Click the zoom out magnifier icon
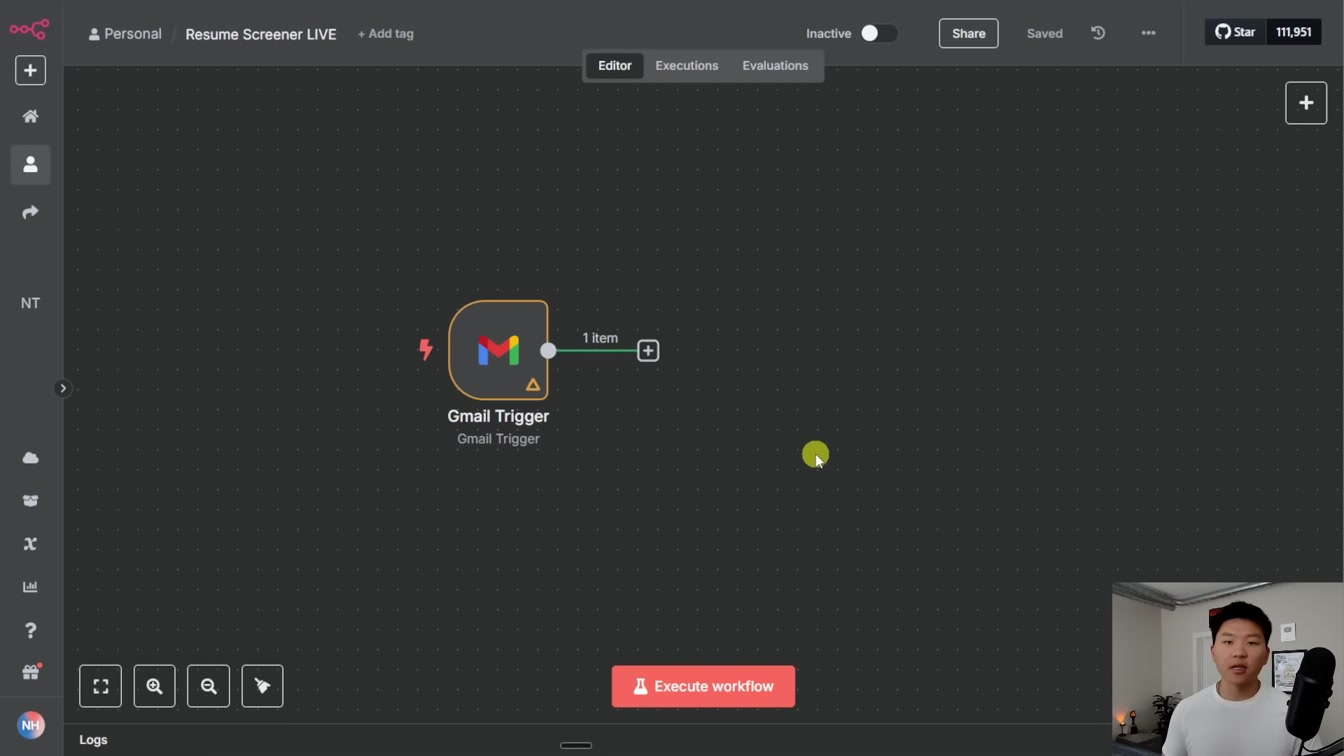 [208, 686]
